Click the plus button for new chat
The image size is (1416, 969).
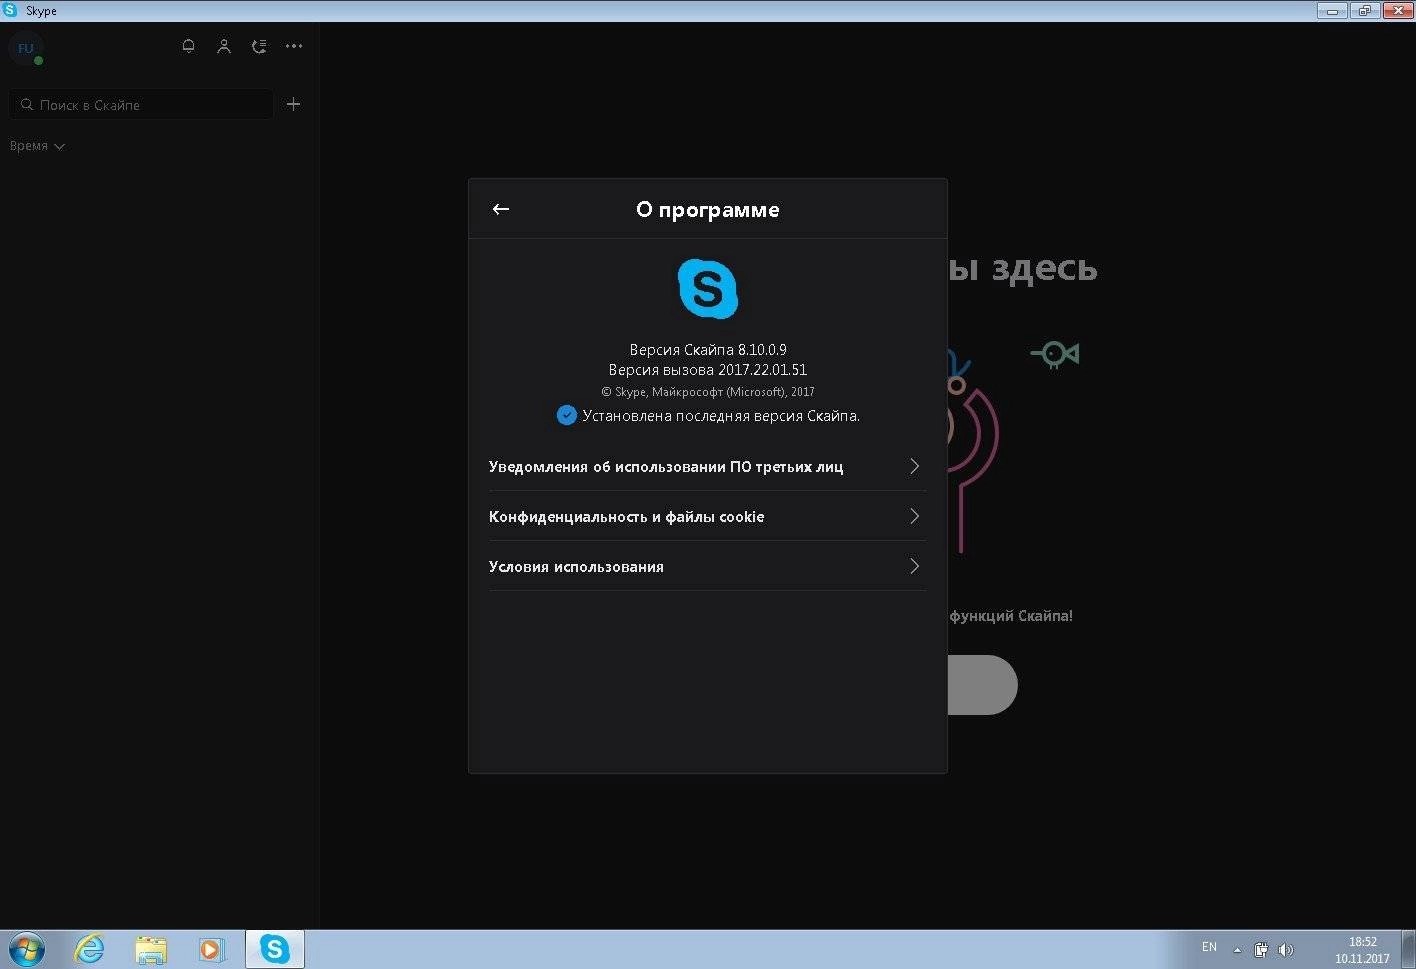tap(293, 104)
